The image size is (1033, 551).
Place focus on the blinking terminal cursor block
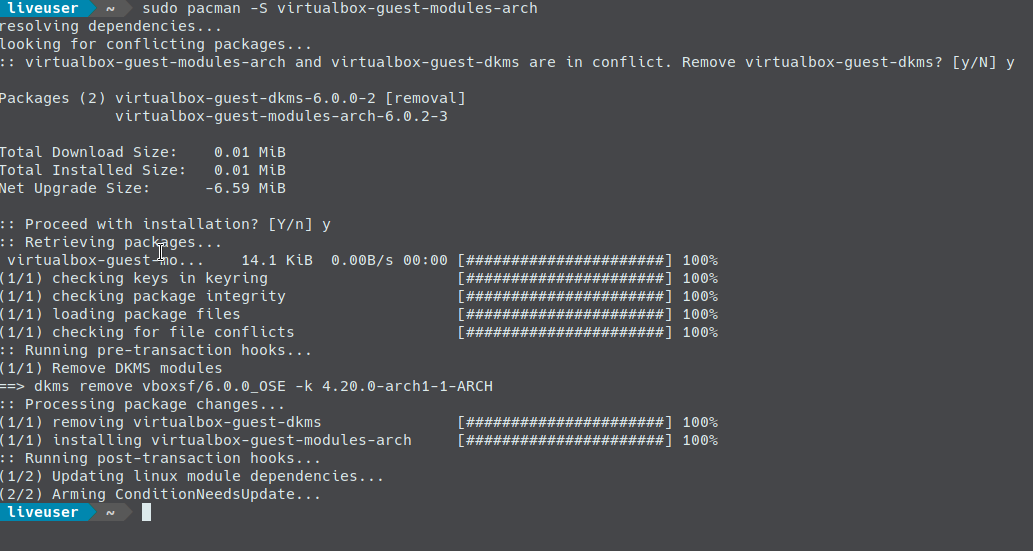tap(146, 512)
